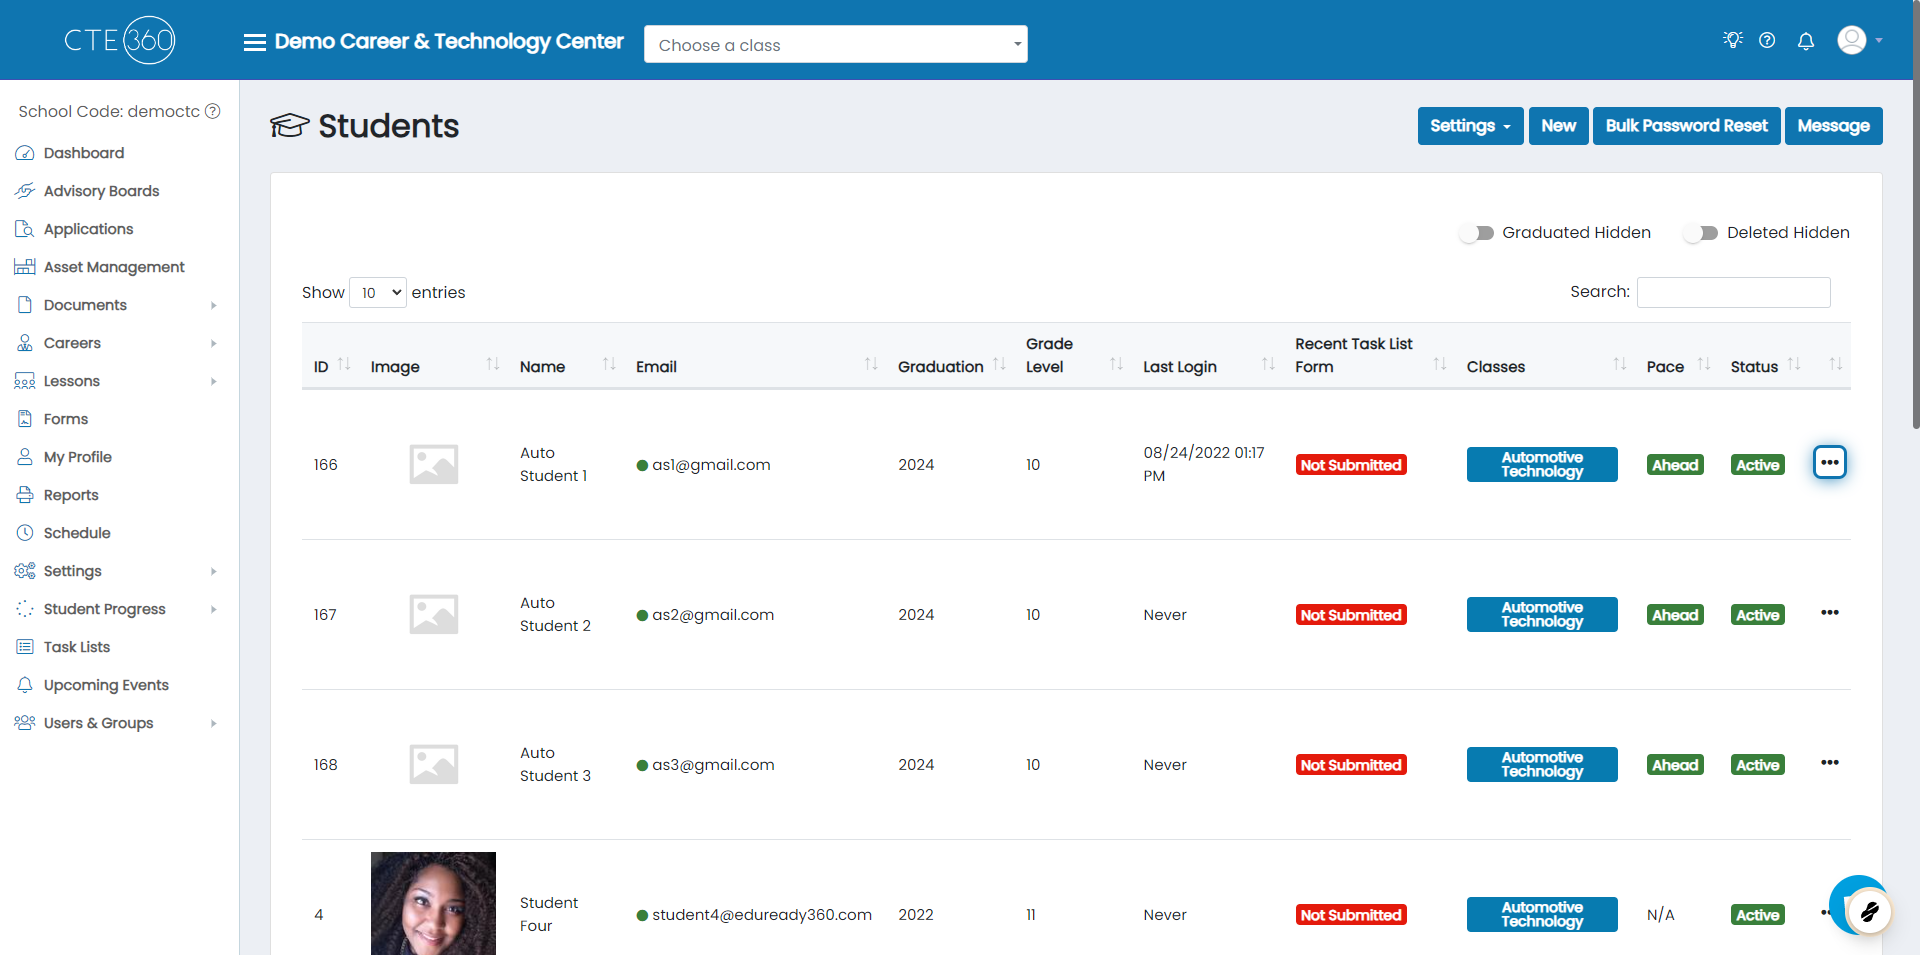Click the student4@eduready360.com email

pos(762,915)
